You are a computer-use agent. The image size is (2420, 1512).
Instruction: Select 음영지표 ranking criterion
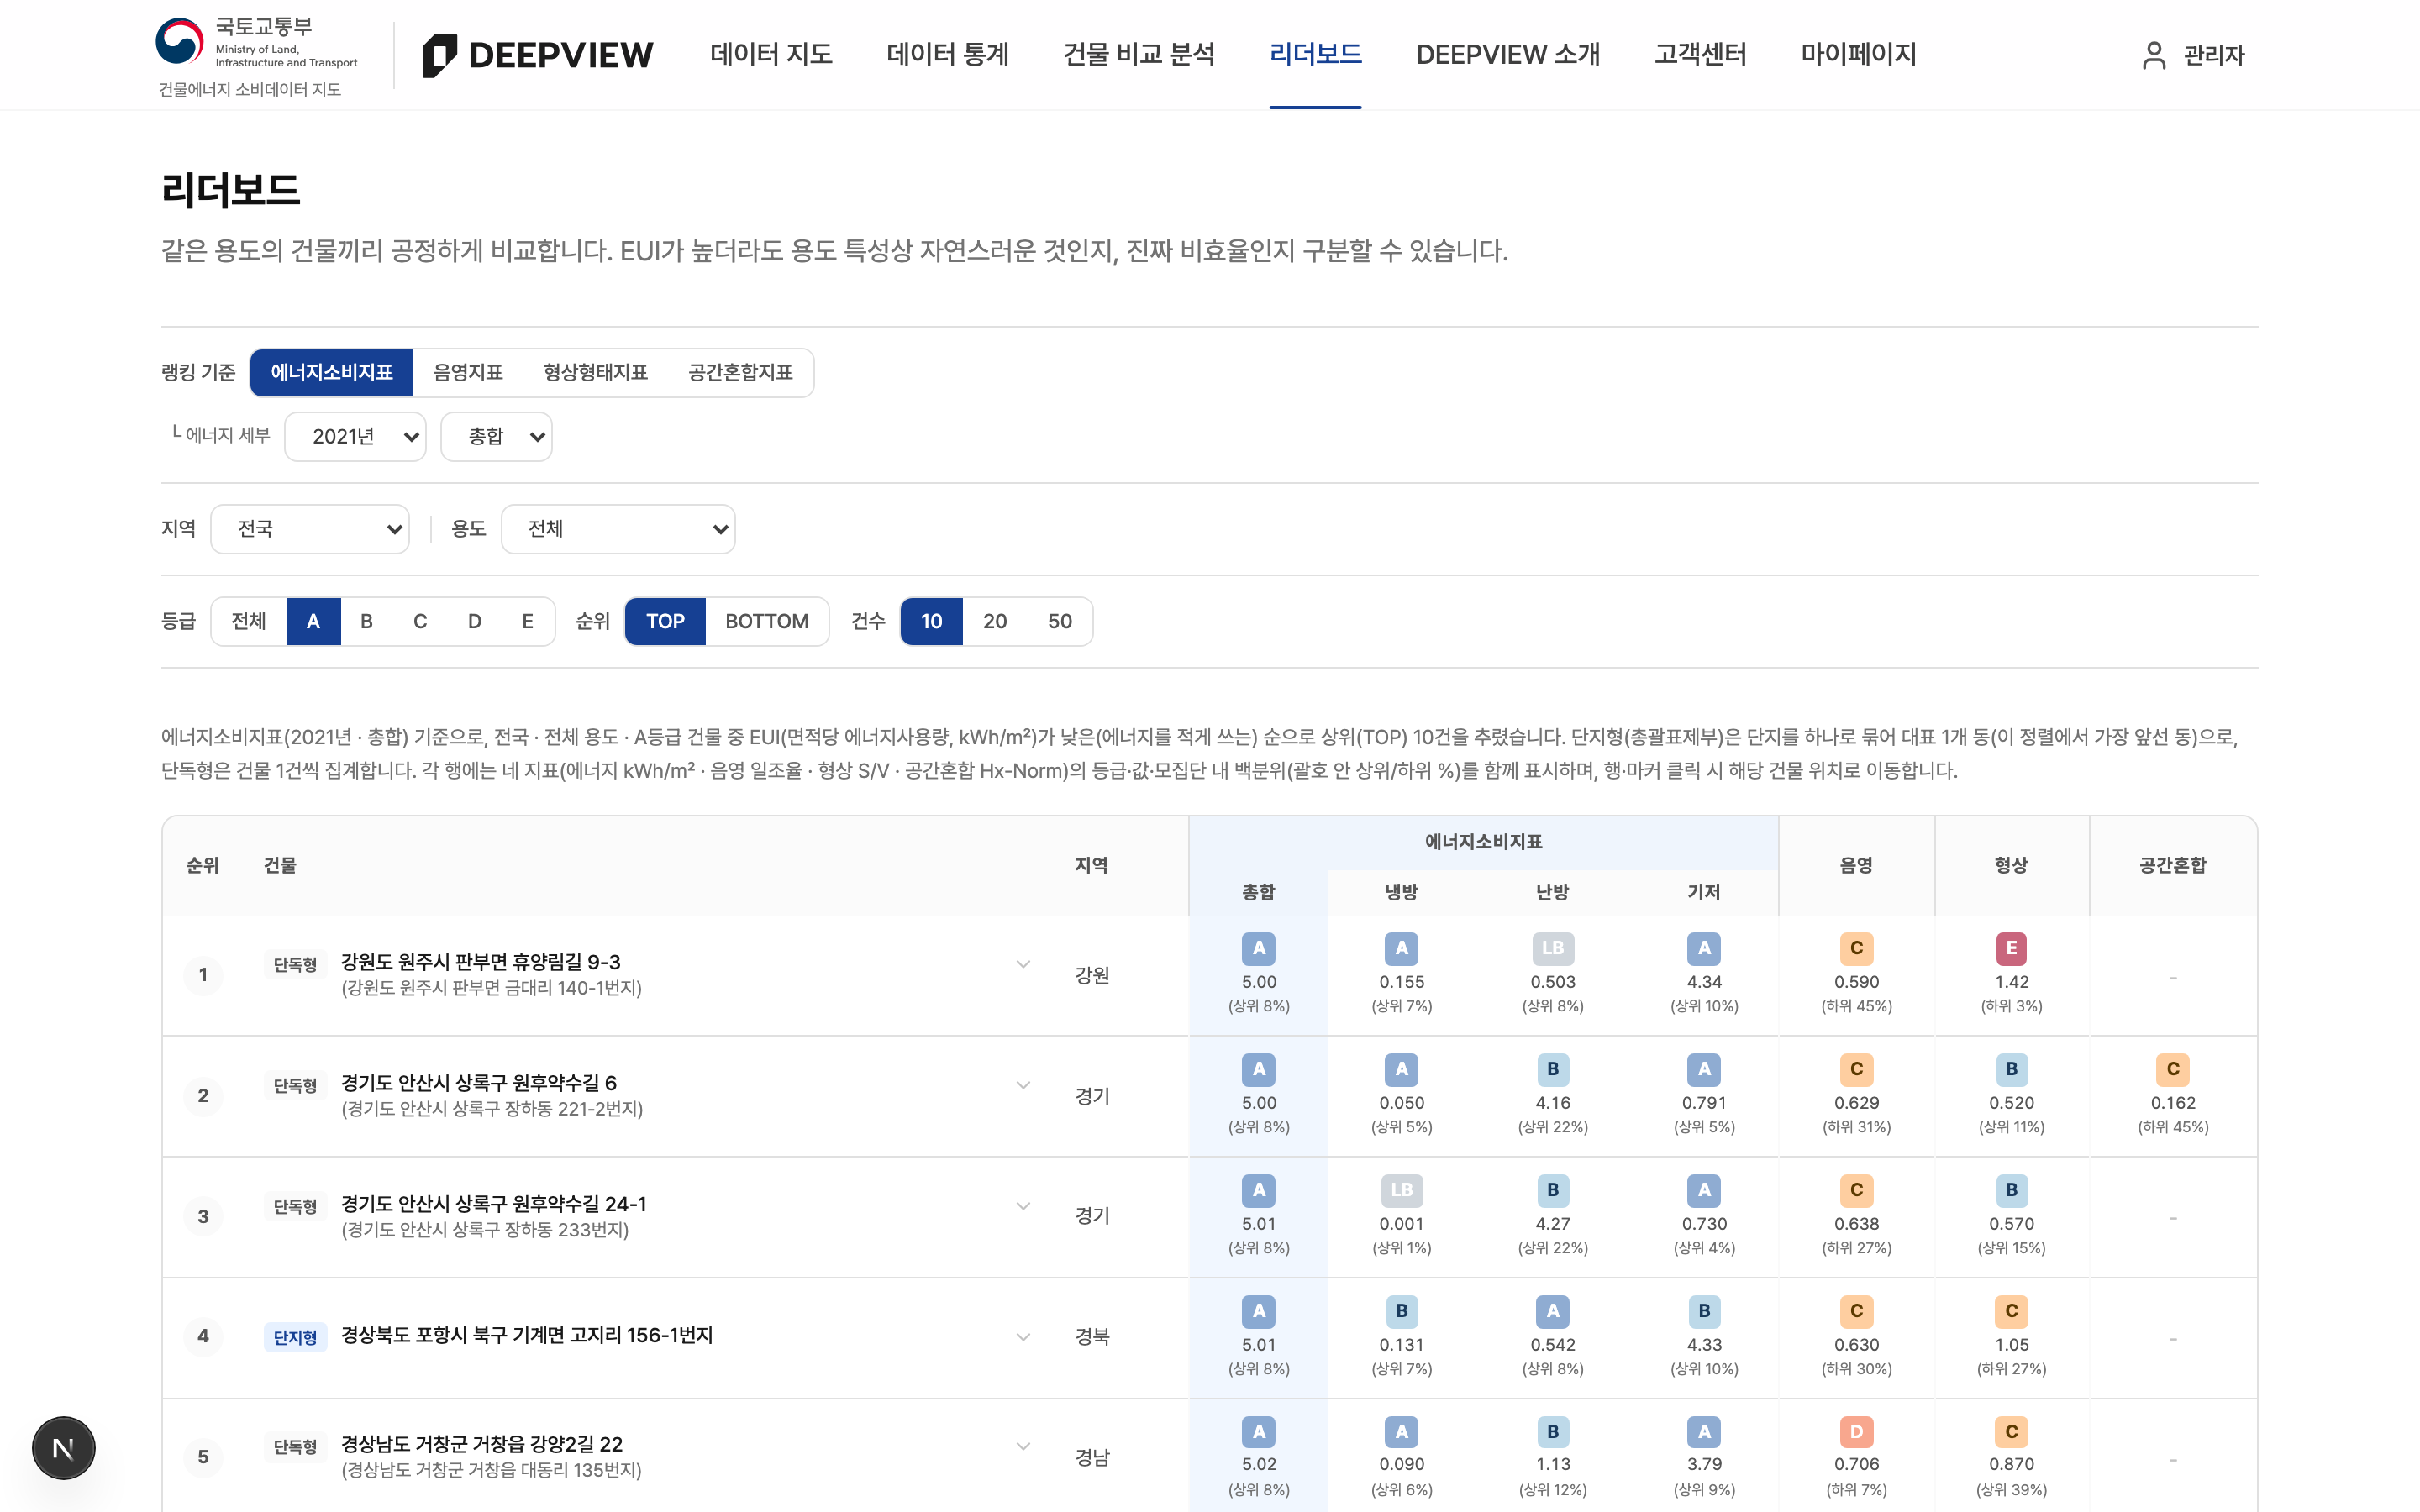468,373
